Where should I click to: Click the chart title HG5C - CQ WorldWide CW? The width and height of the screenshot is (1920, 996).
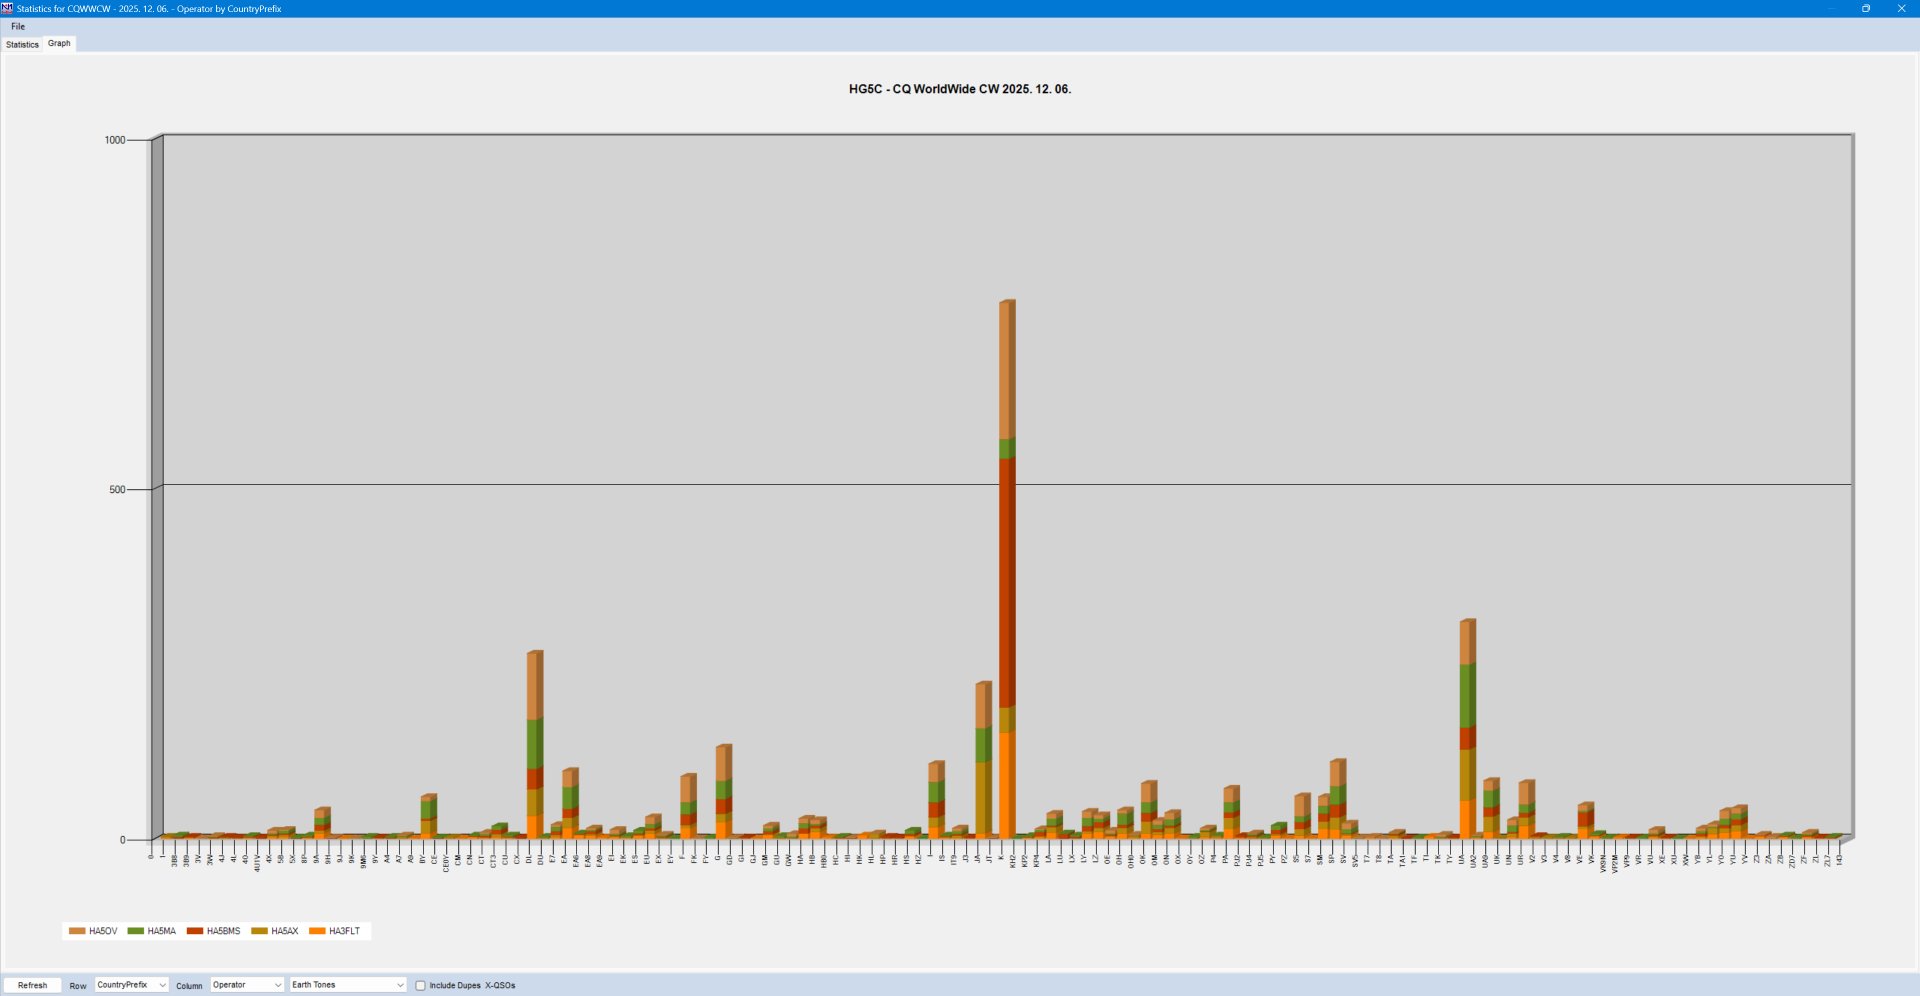click(959, 89)
